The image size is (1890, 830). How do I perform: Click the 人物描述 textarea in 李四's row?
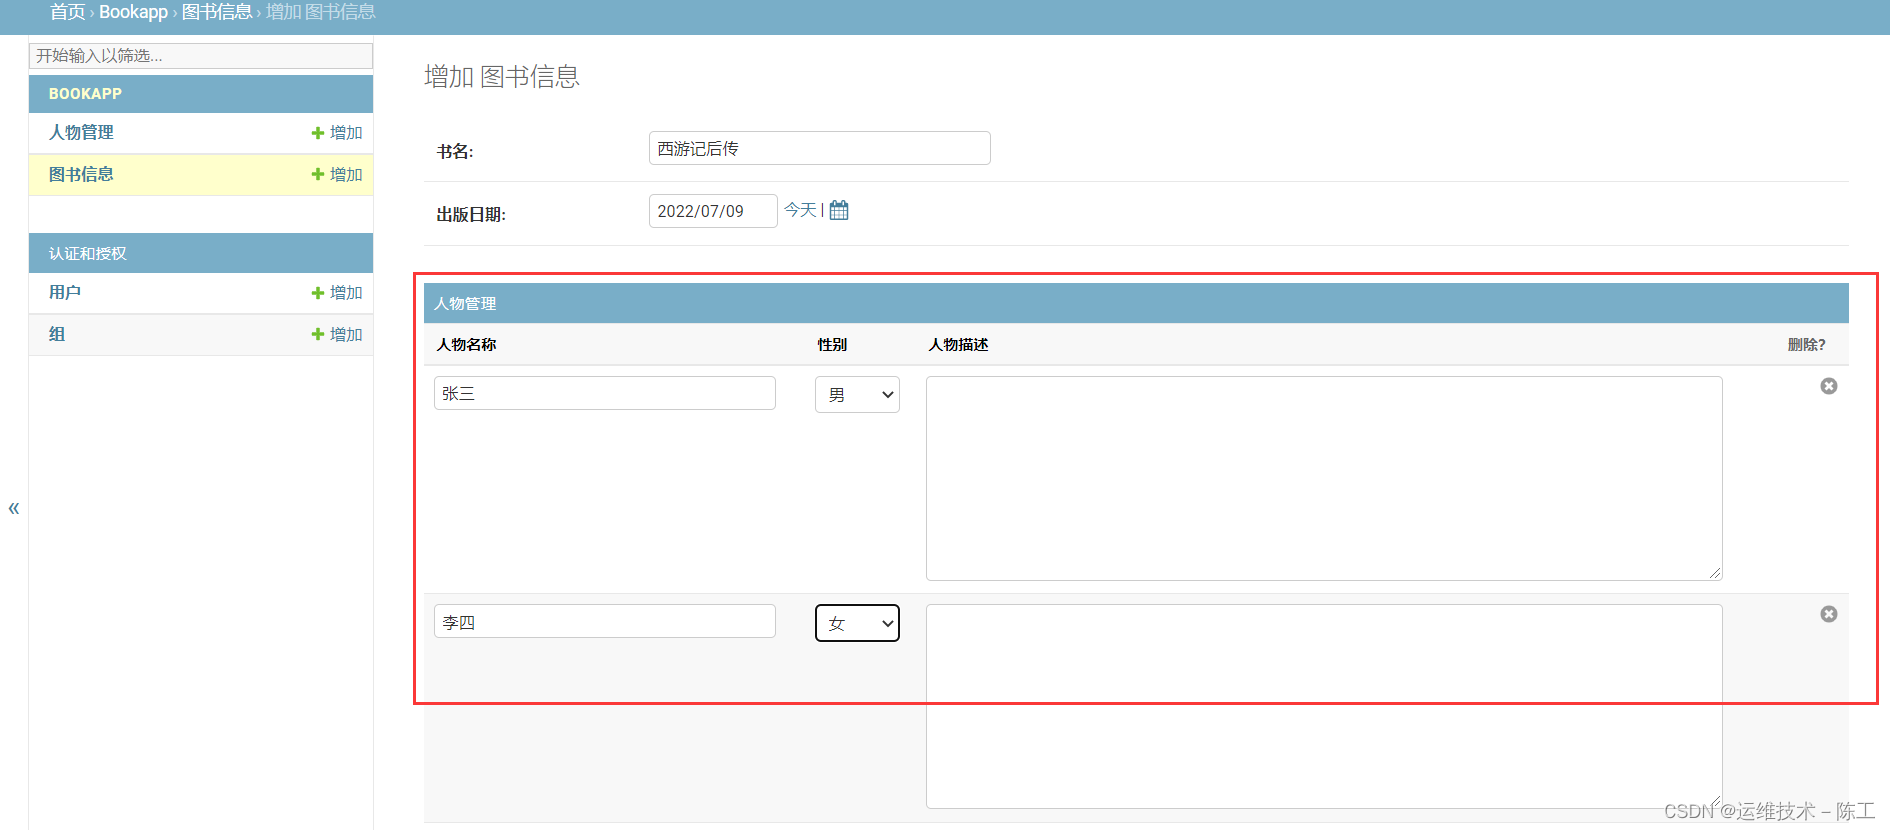1324,706
